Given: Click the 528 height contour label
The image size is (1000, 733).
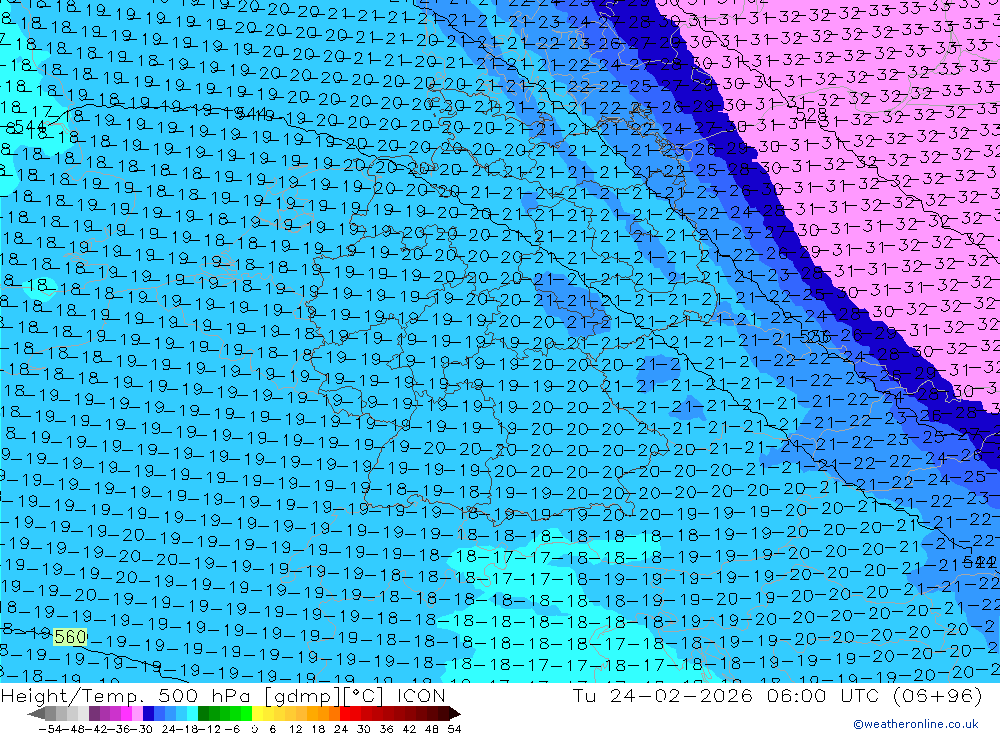Looking at the screenshot, I should coord(811,115).
